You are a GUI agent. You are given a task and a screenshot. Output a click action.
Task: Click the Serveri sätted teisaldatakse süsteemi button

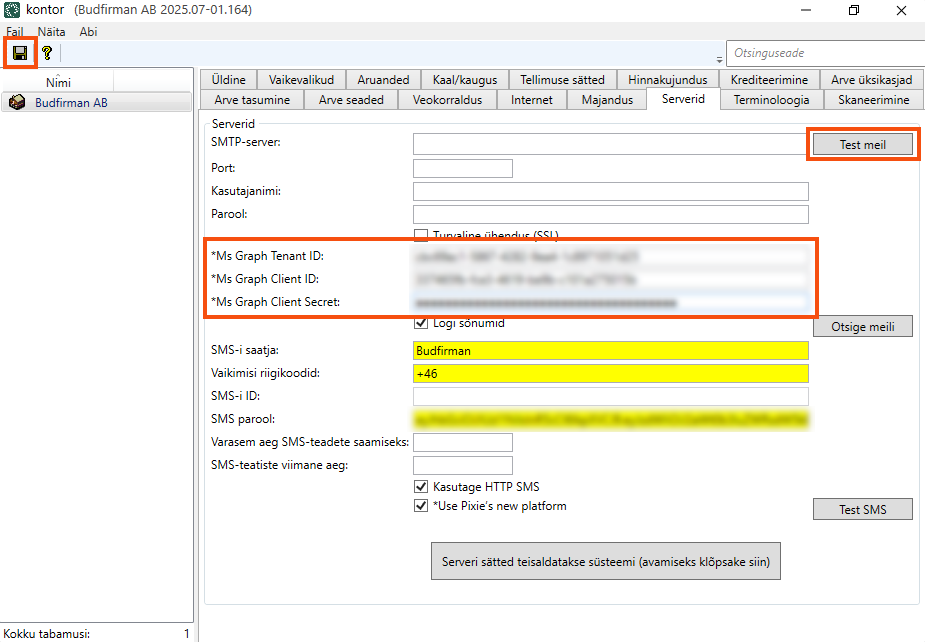point(605,562)
